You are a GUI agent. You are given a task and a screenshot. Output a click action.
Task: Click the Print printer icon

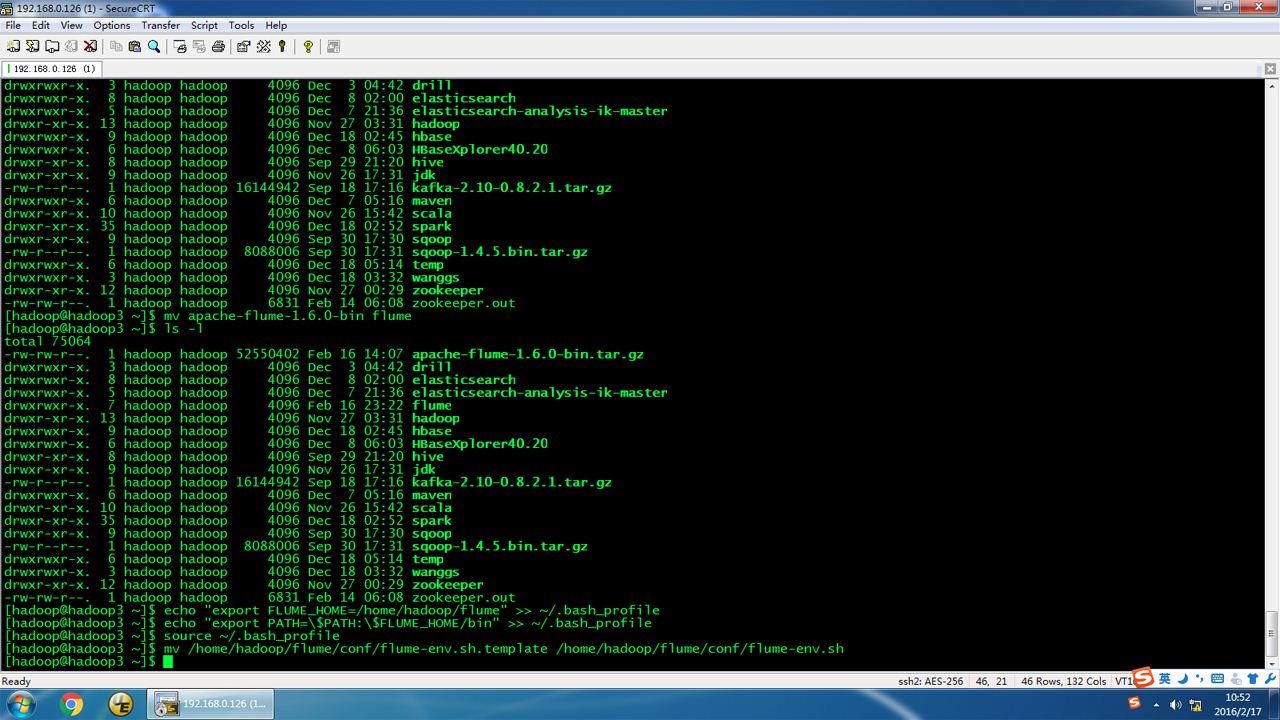[218, 46]
